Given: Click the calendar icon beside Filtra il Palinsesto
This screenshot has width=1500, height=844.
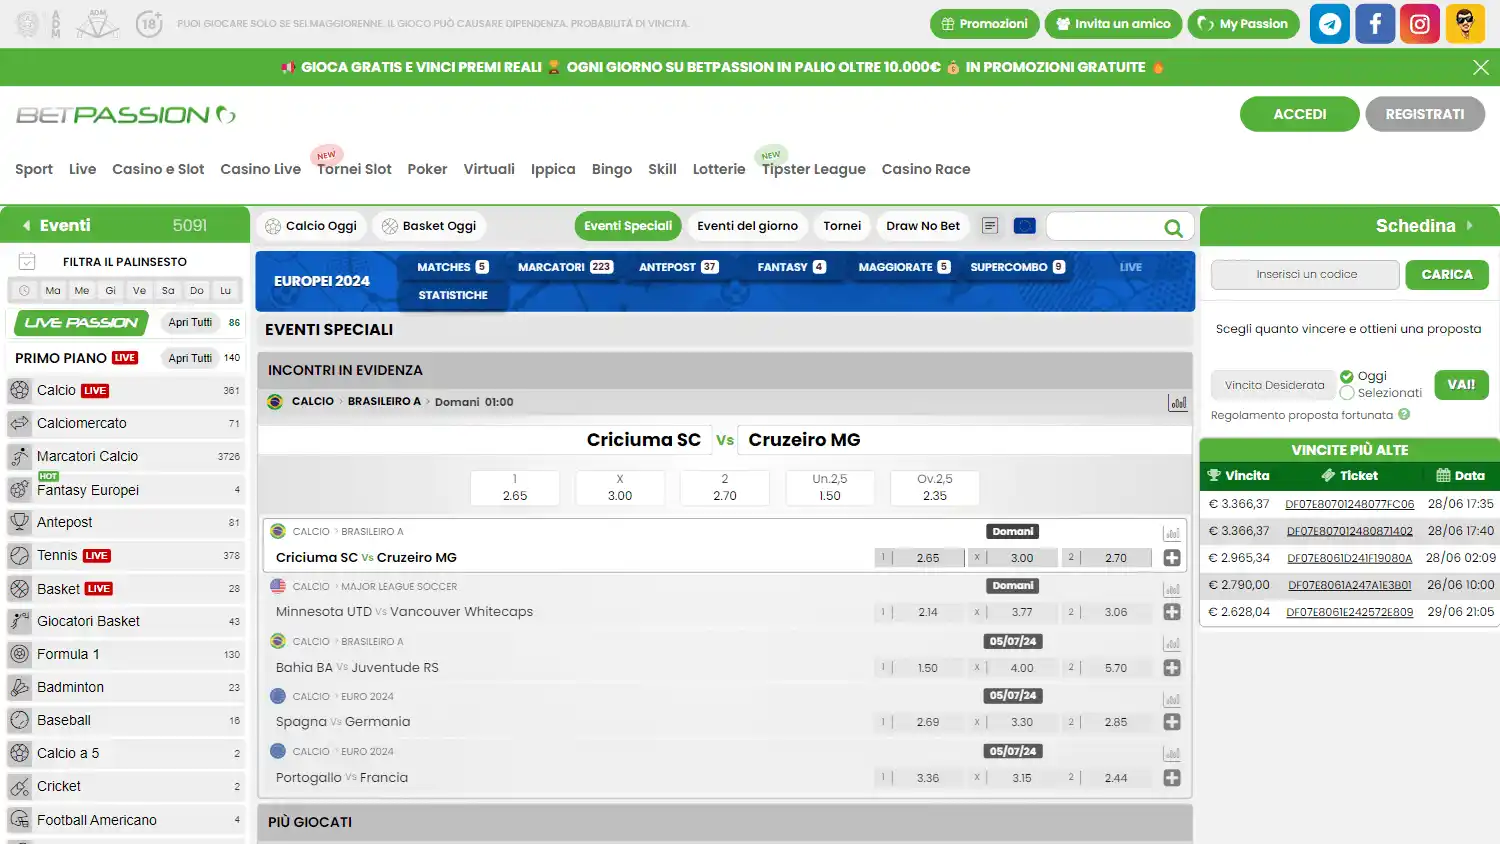Looking at the screenshot, I should [x=27, y=262].
